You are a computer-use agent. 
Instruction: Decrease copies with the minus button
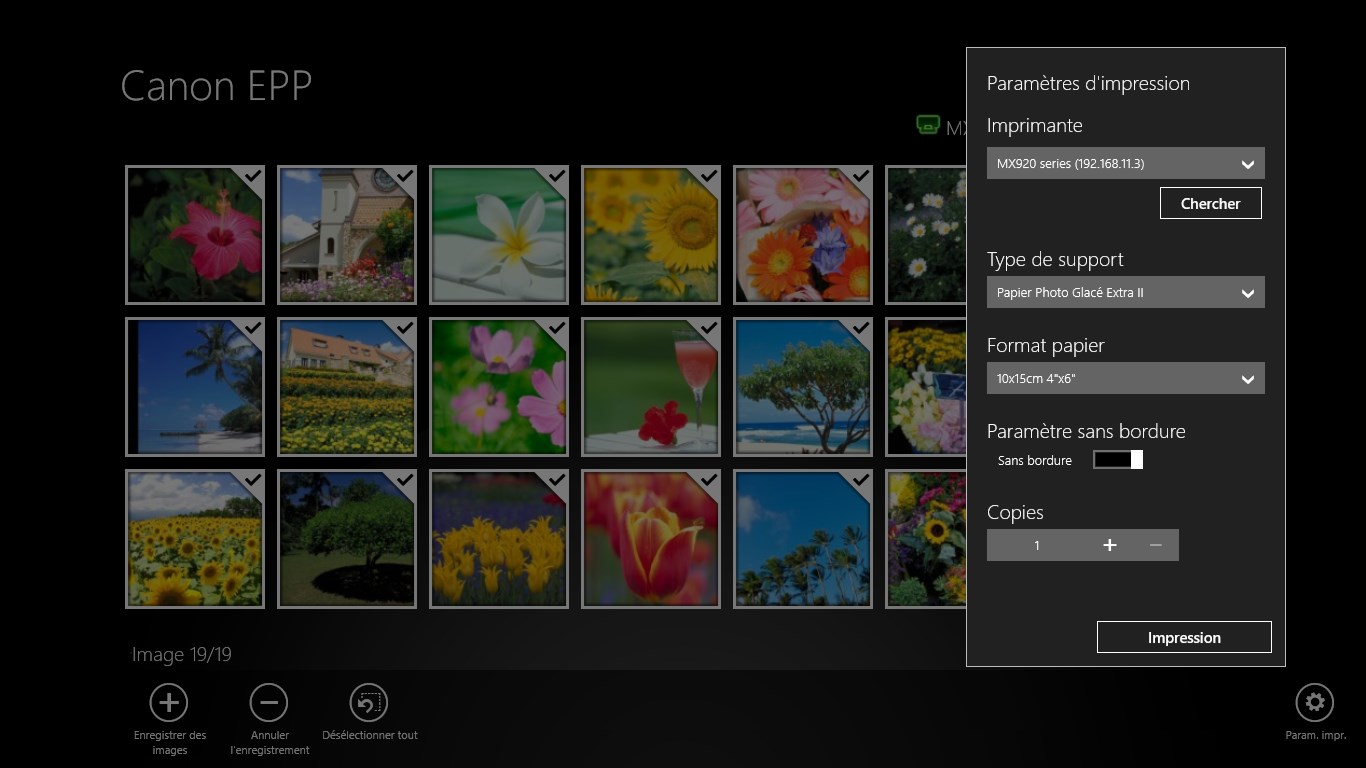coord(1156,545)
